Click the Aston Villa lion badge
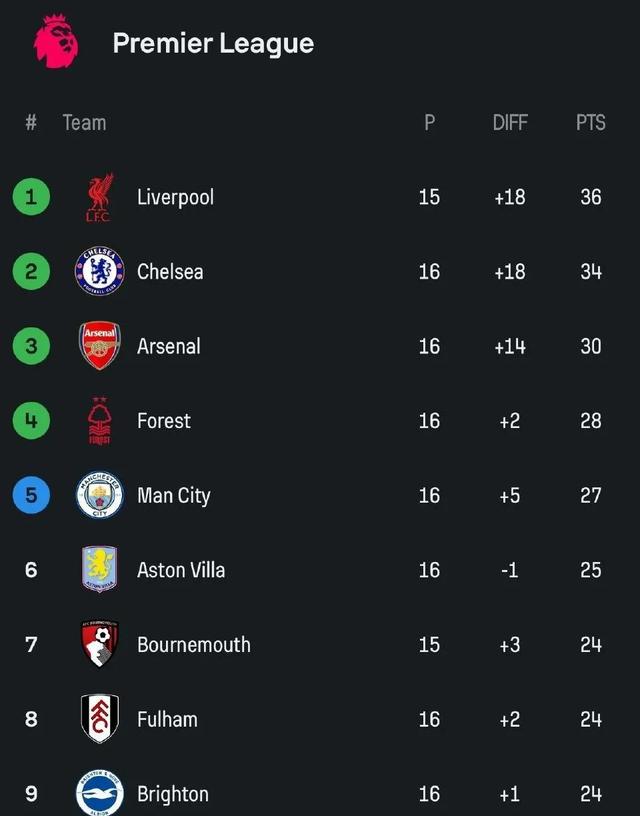Viewport: 640px width, 816px height. pos(100,569)
